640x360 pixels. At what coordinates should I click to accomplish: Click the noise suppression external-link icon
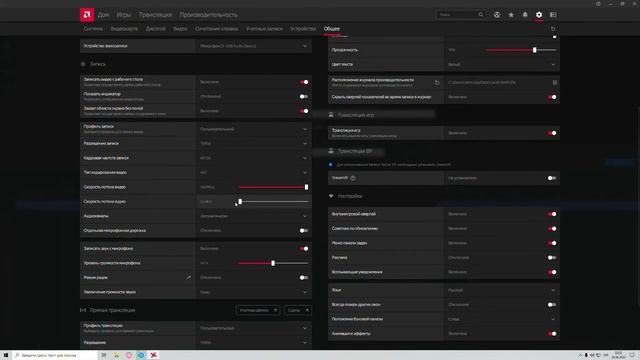coord(189,278)
